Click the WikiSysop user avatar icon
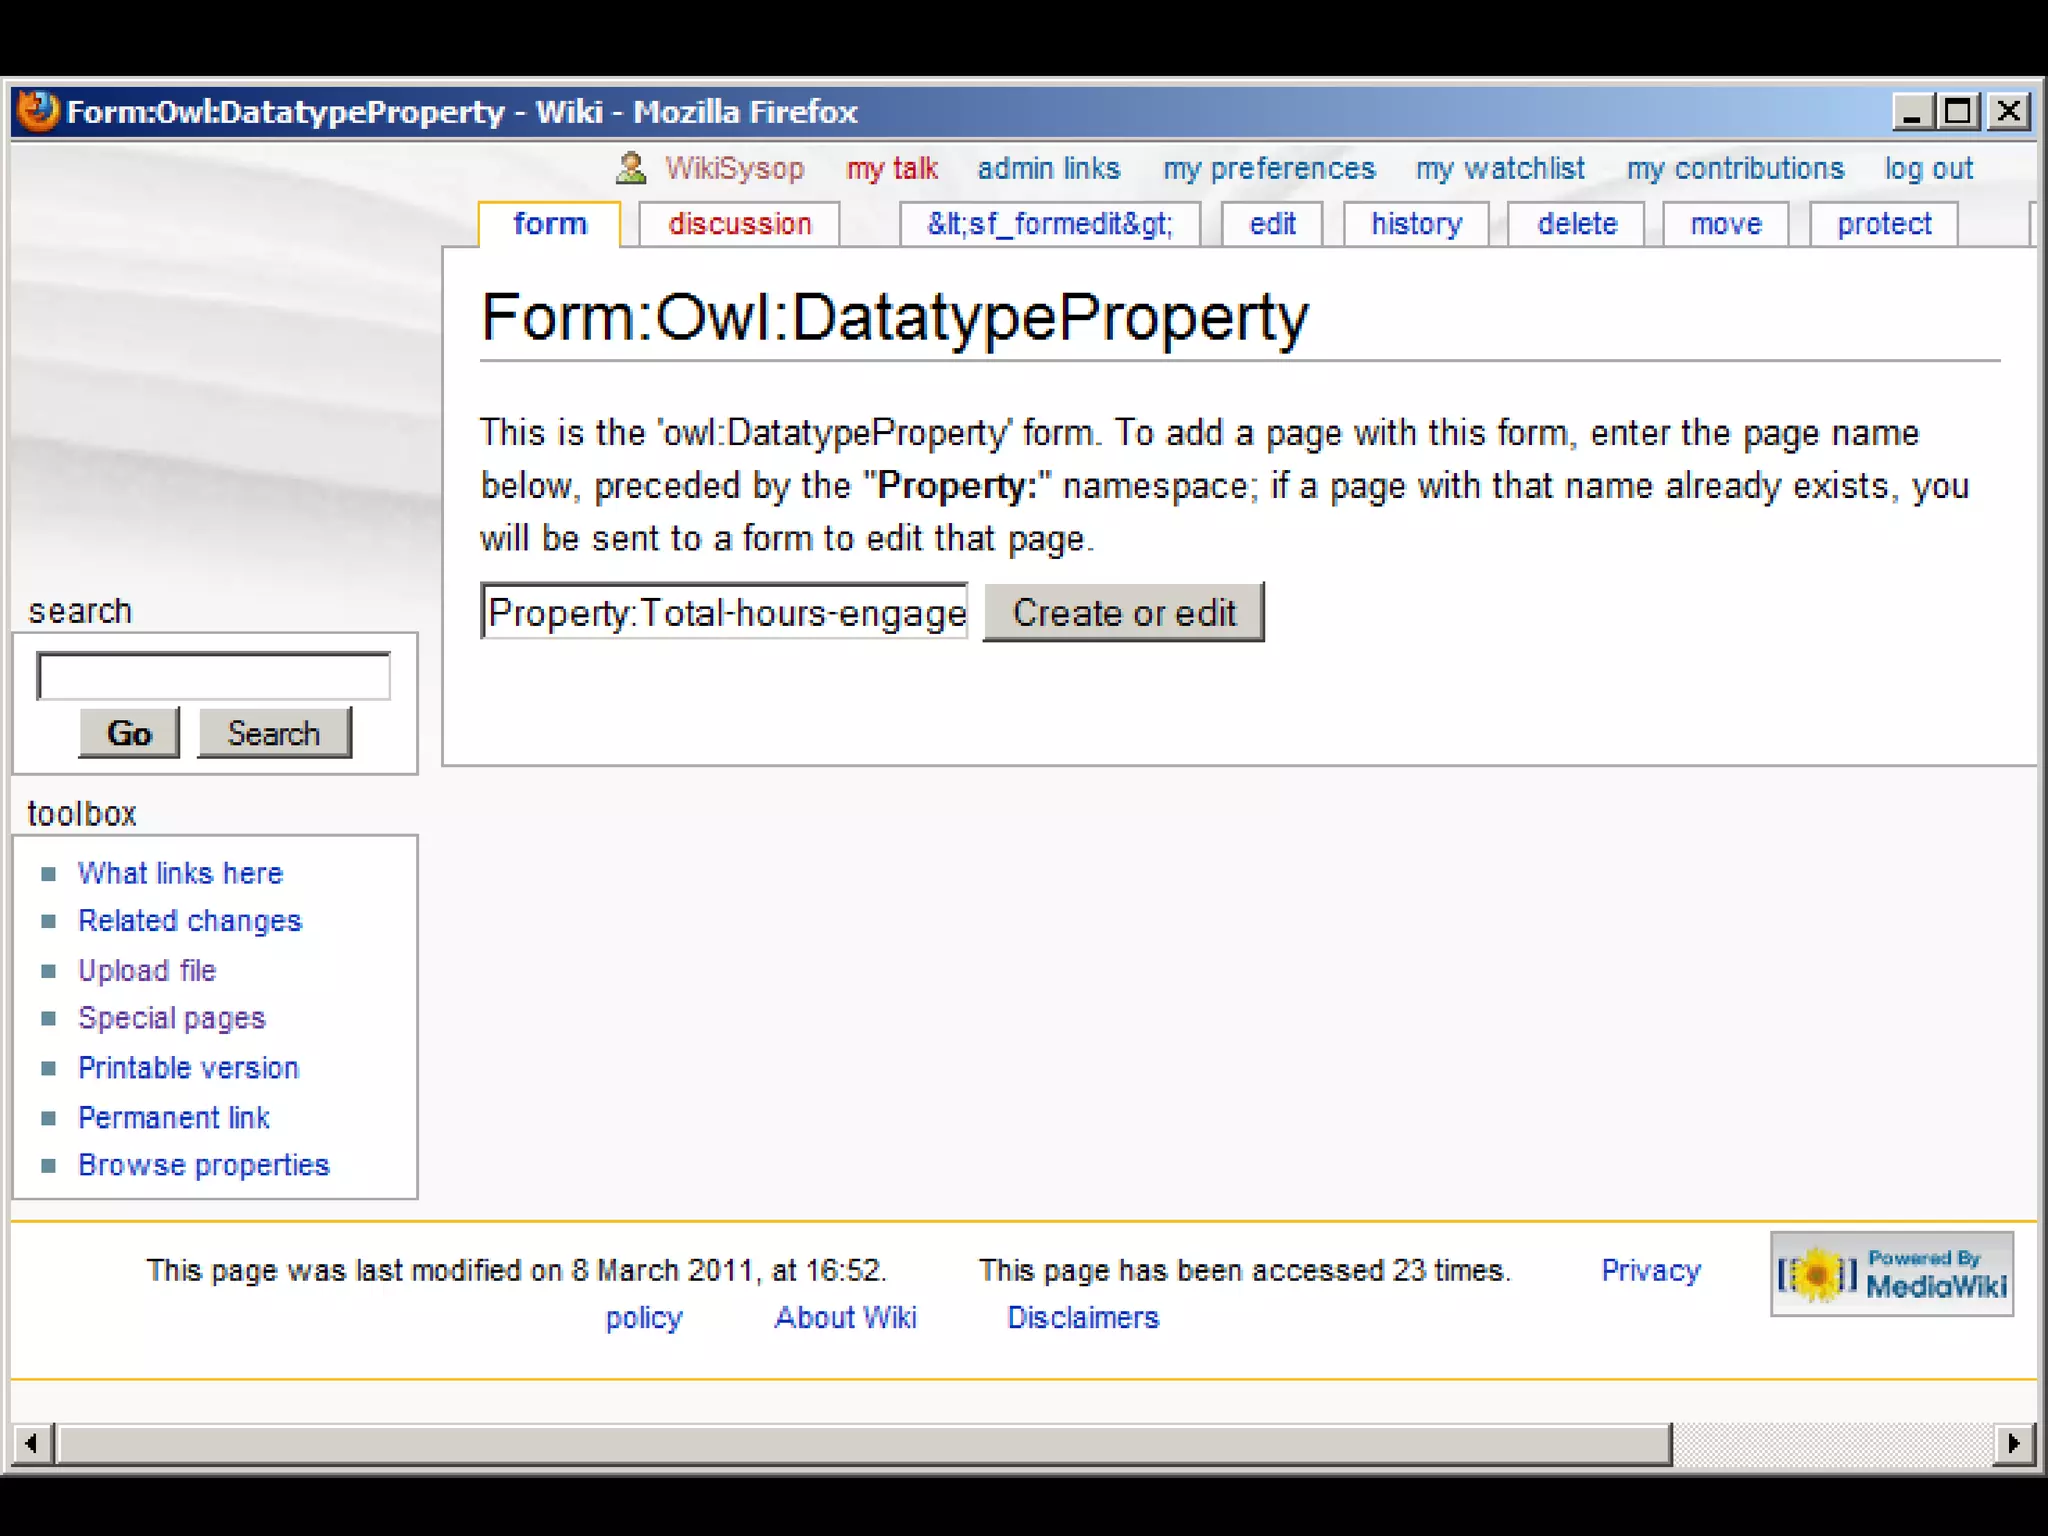The width and height of the screenshot is (2048, 1536). [x=631, y=168]
